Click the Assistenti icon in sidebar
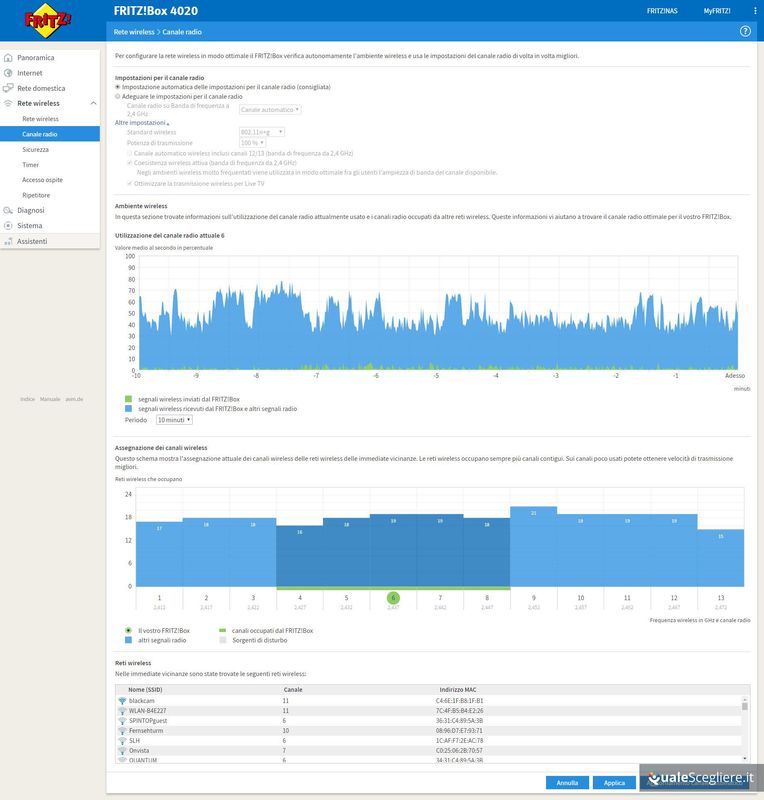 [9, 241]
